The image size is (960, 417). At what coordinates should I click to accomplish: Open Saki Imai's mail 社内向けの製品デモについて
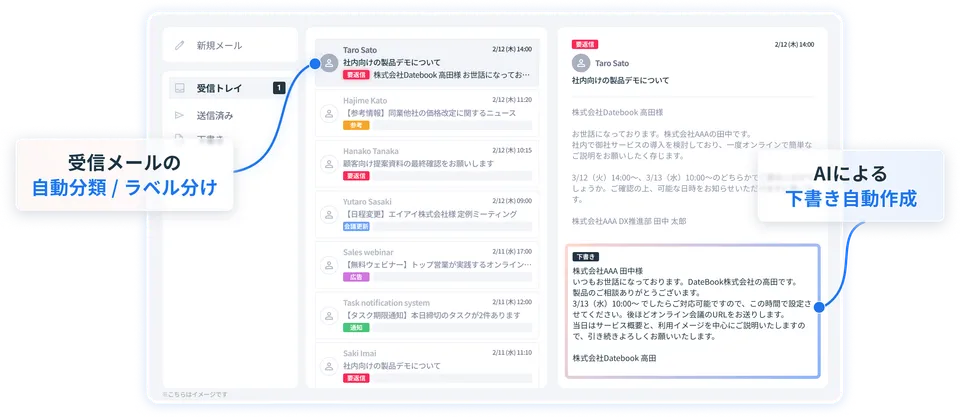click(x=427, y=365)
